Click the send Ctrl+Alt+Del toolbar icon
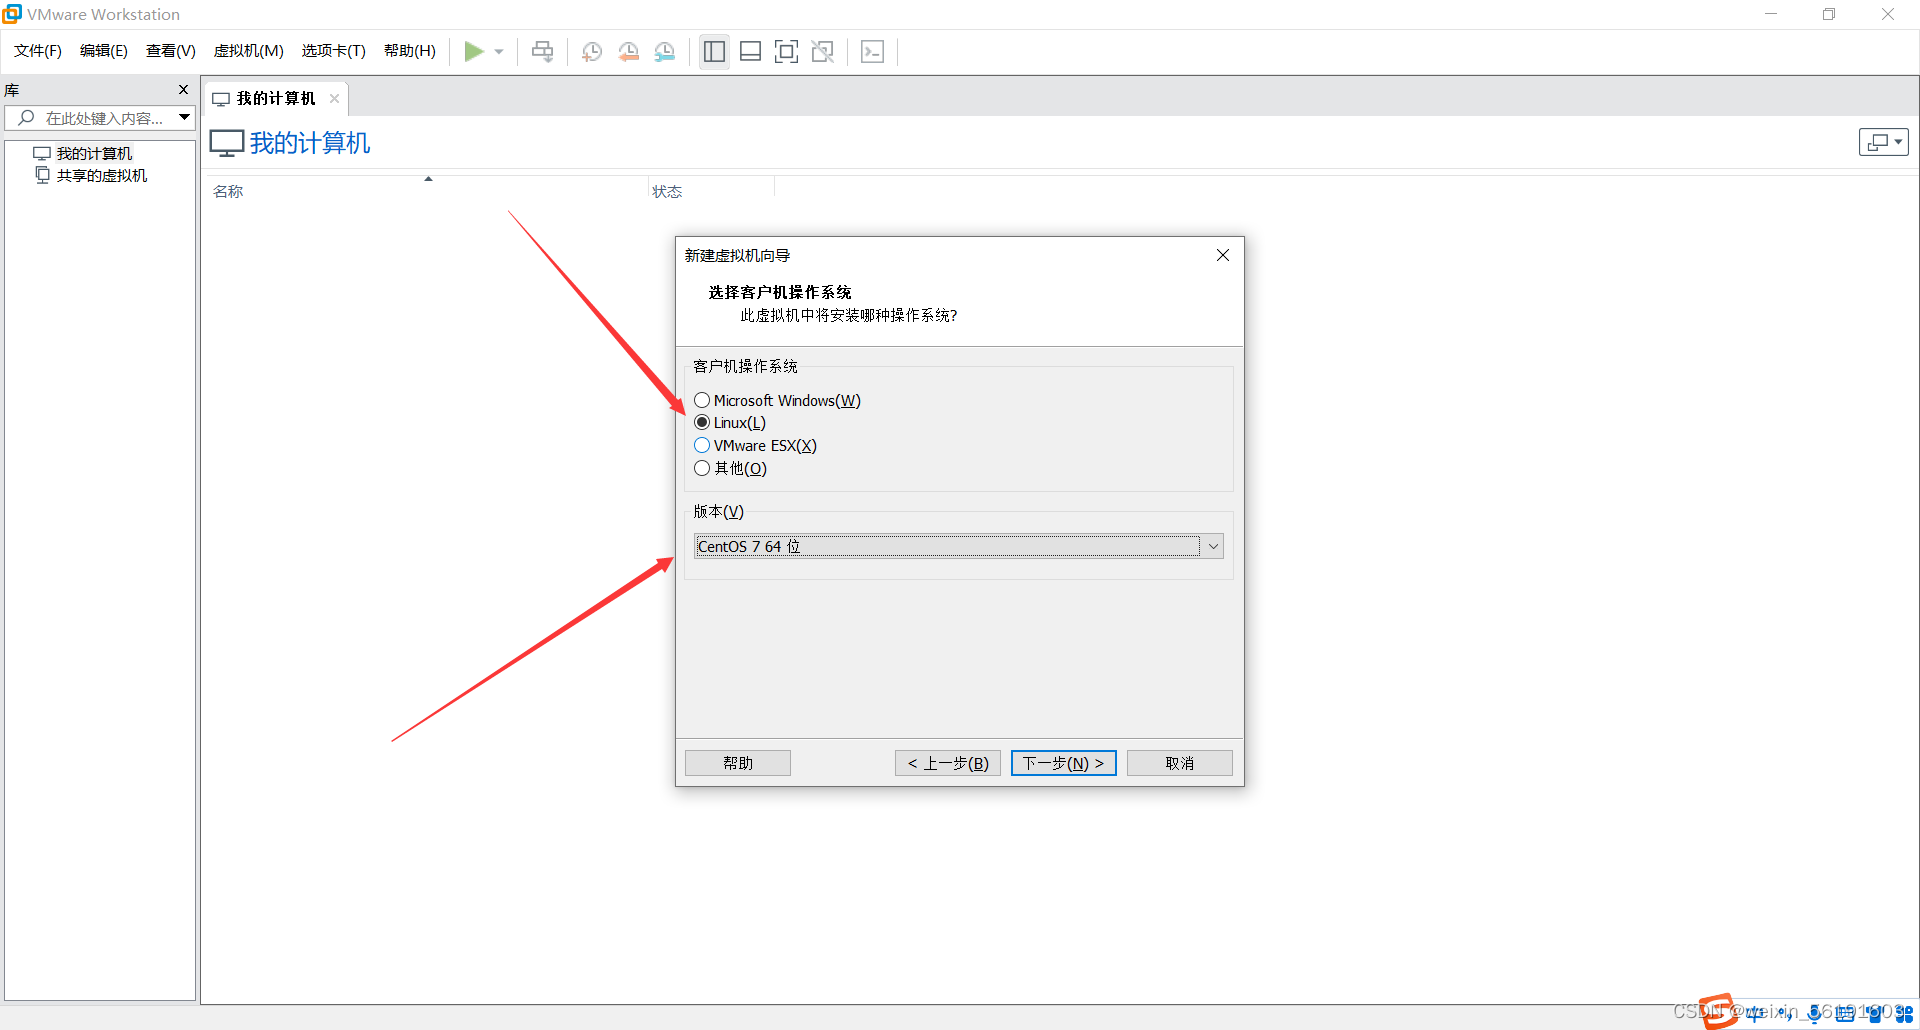Viewport: 1920px width, 1030px height. 542,51
